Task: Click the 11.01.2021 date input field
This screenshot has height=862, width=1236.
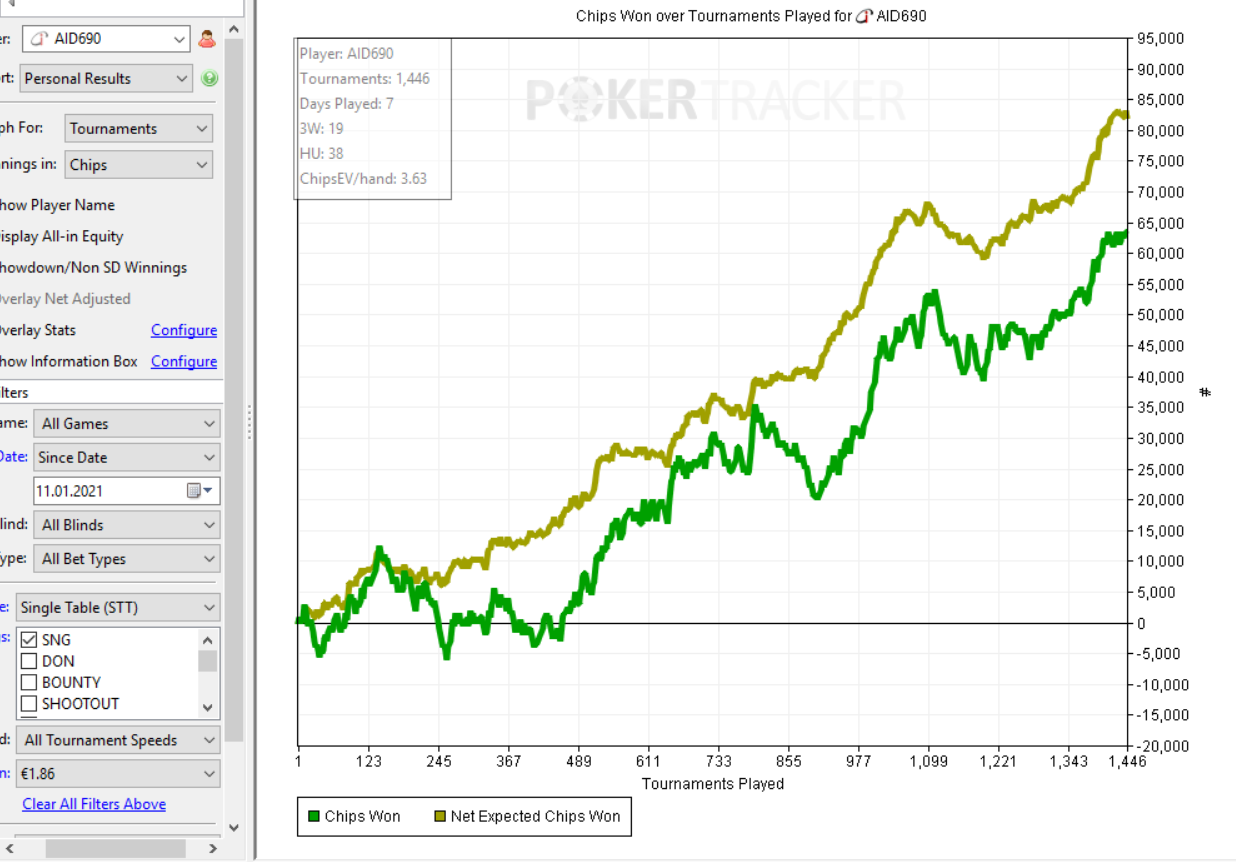Action: tap(108, 491)
